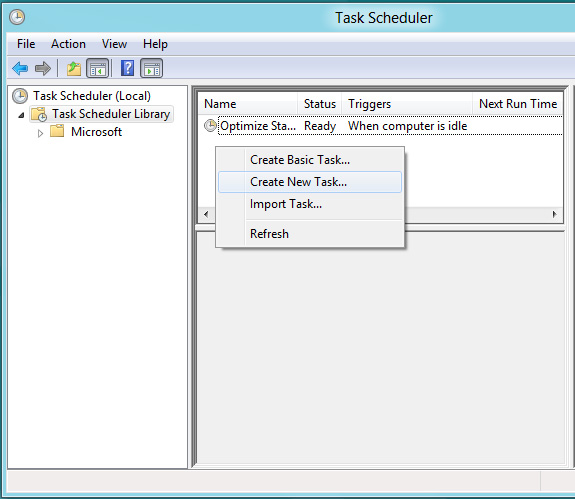Select Task Scheduler (Local) root node

coord(92,96)
